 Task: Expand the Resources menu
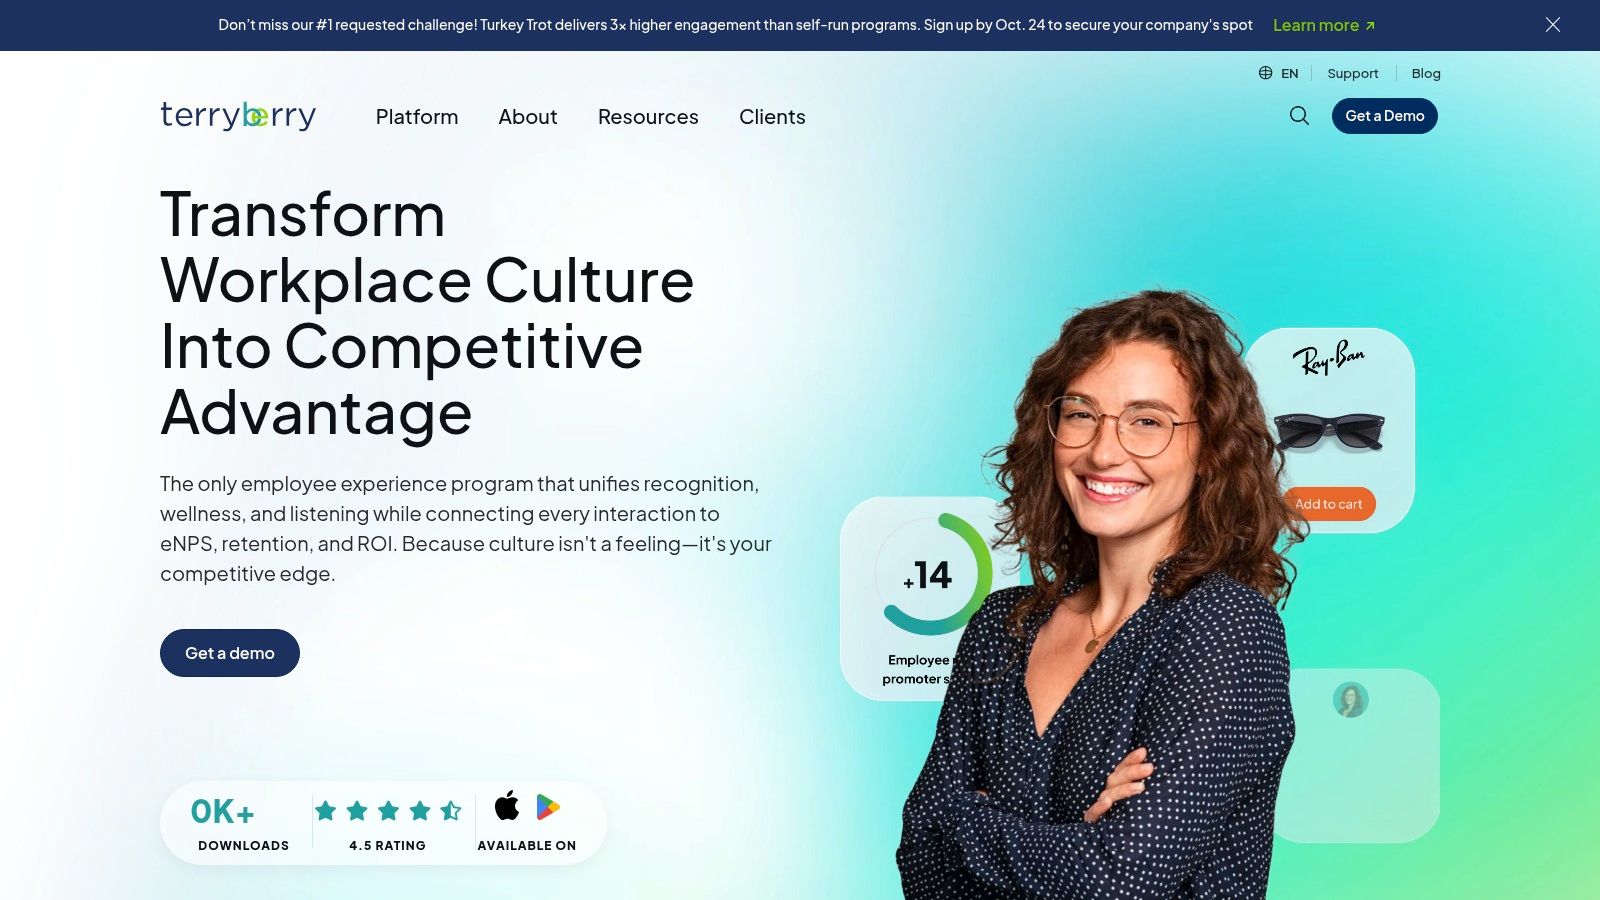click(648, 117)
